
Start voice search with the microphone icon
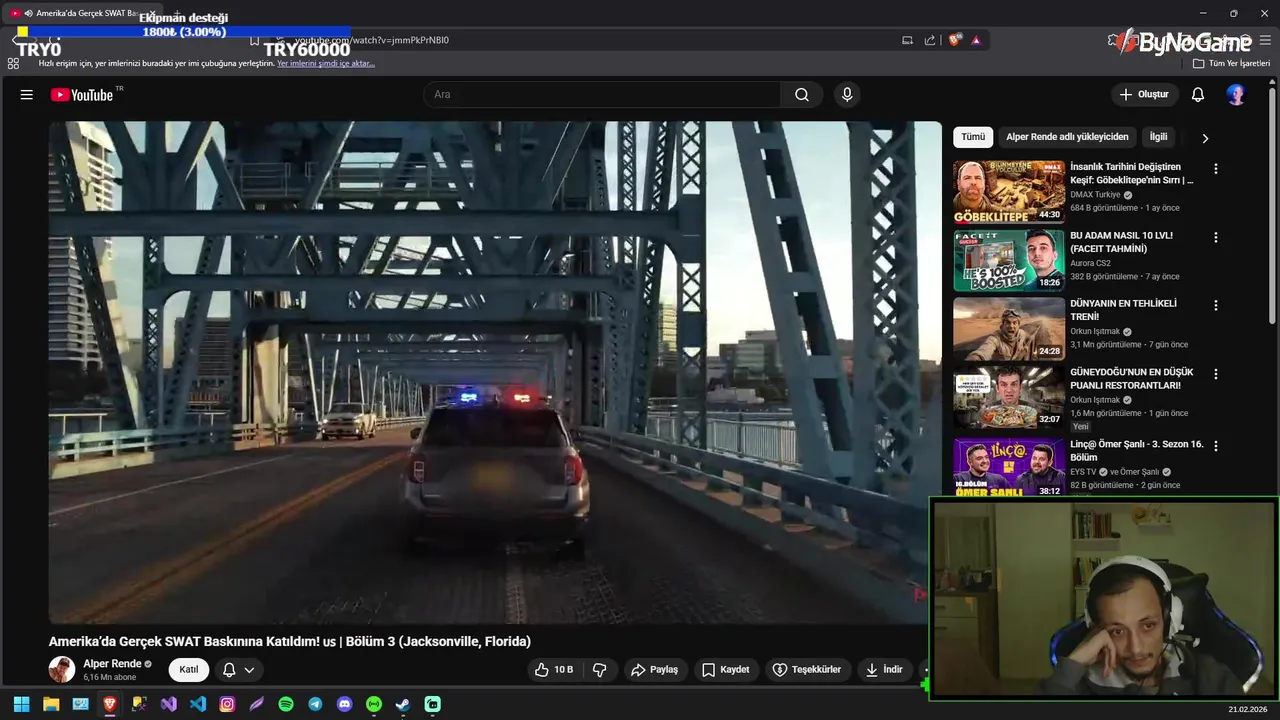point(847,95)
